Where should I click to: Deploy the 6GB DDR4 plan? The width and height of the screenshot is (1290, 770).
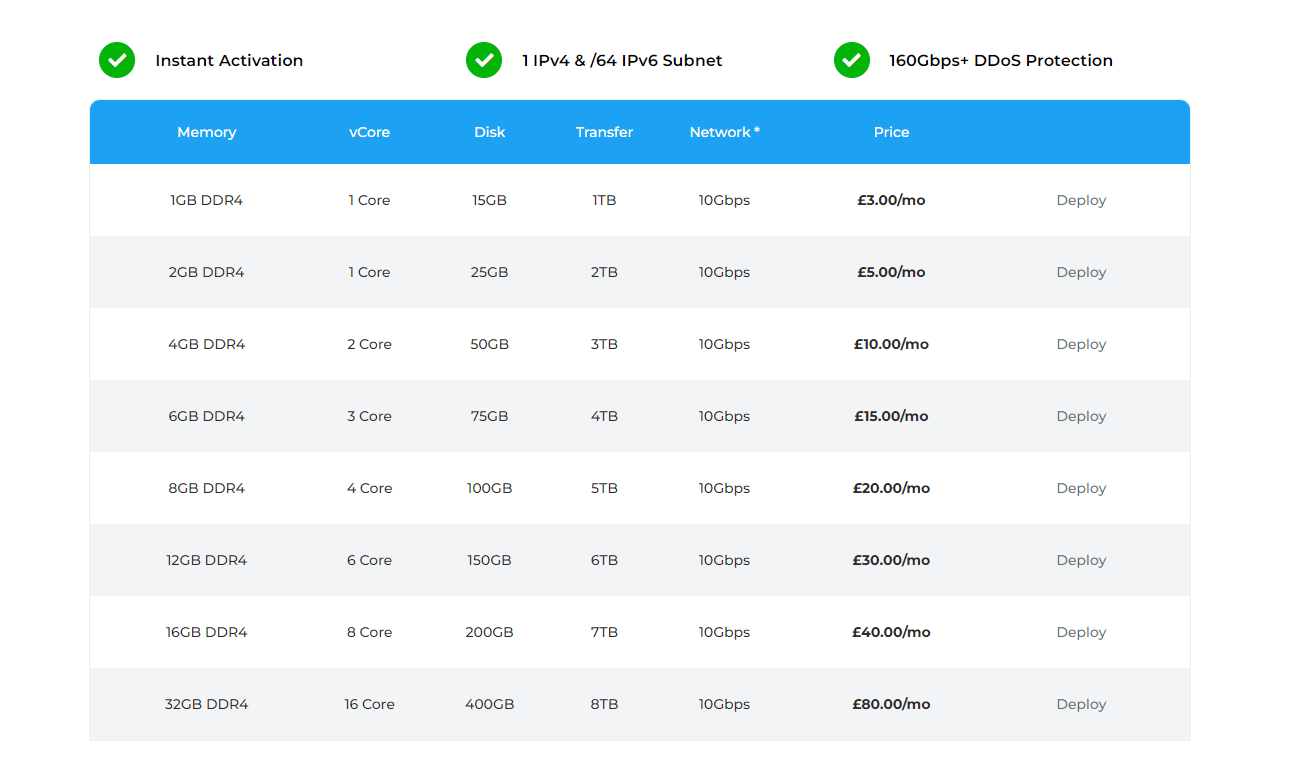tap(1081, 416)
